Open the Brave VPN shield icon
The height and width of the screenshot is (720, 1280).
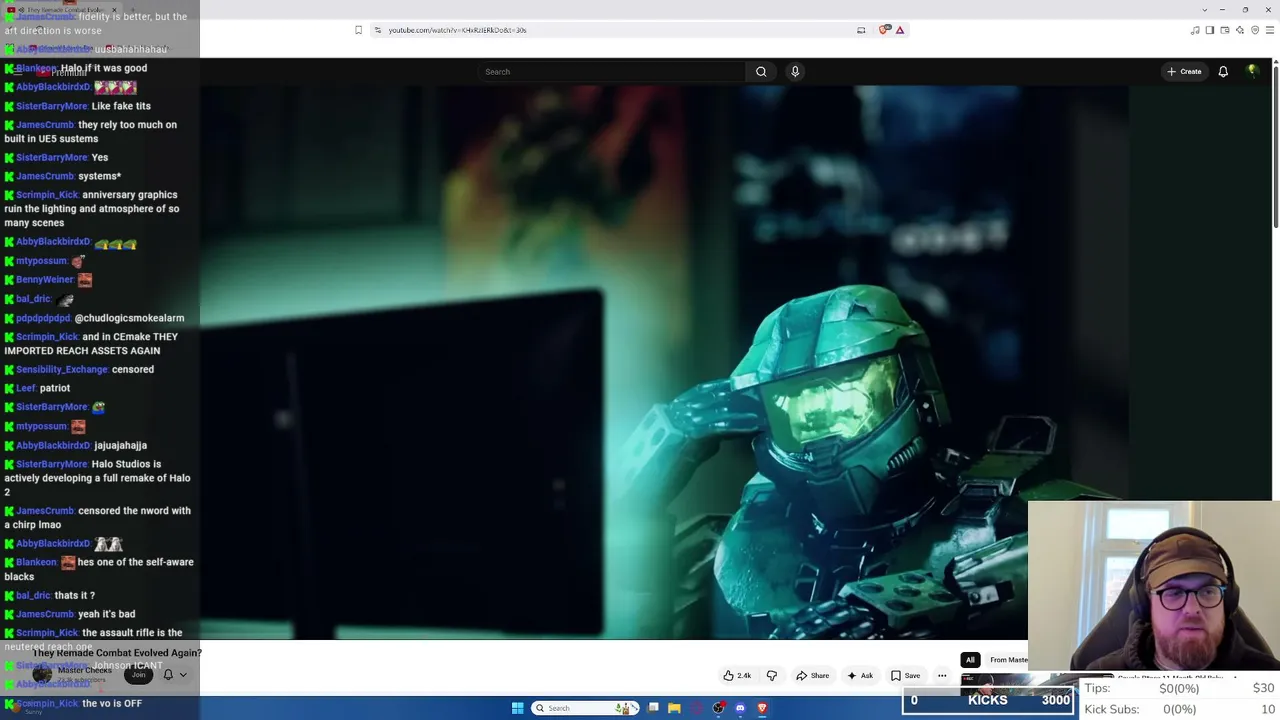(1255, 30)
